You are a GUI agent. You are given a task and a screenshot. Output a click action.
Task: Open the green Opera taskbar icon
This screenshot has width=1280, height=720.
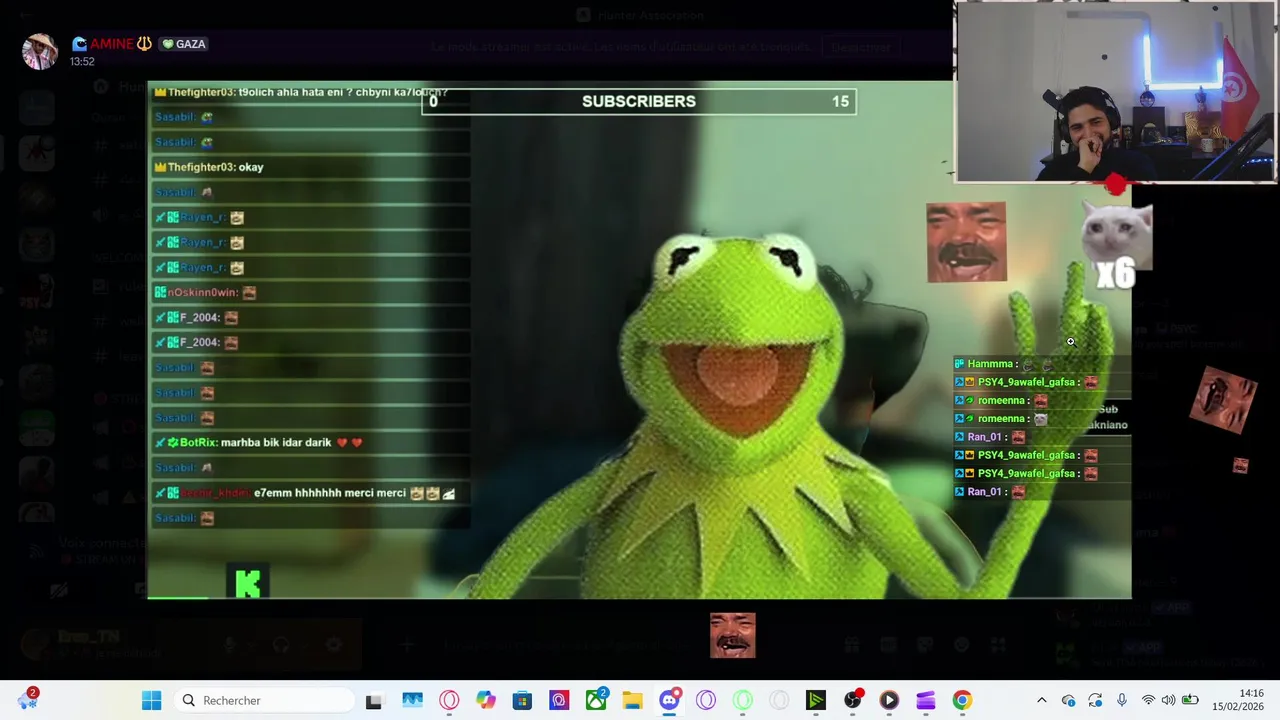[742, 700]
